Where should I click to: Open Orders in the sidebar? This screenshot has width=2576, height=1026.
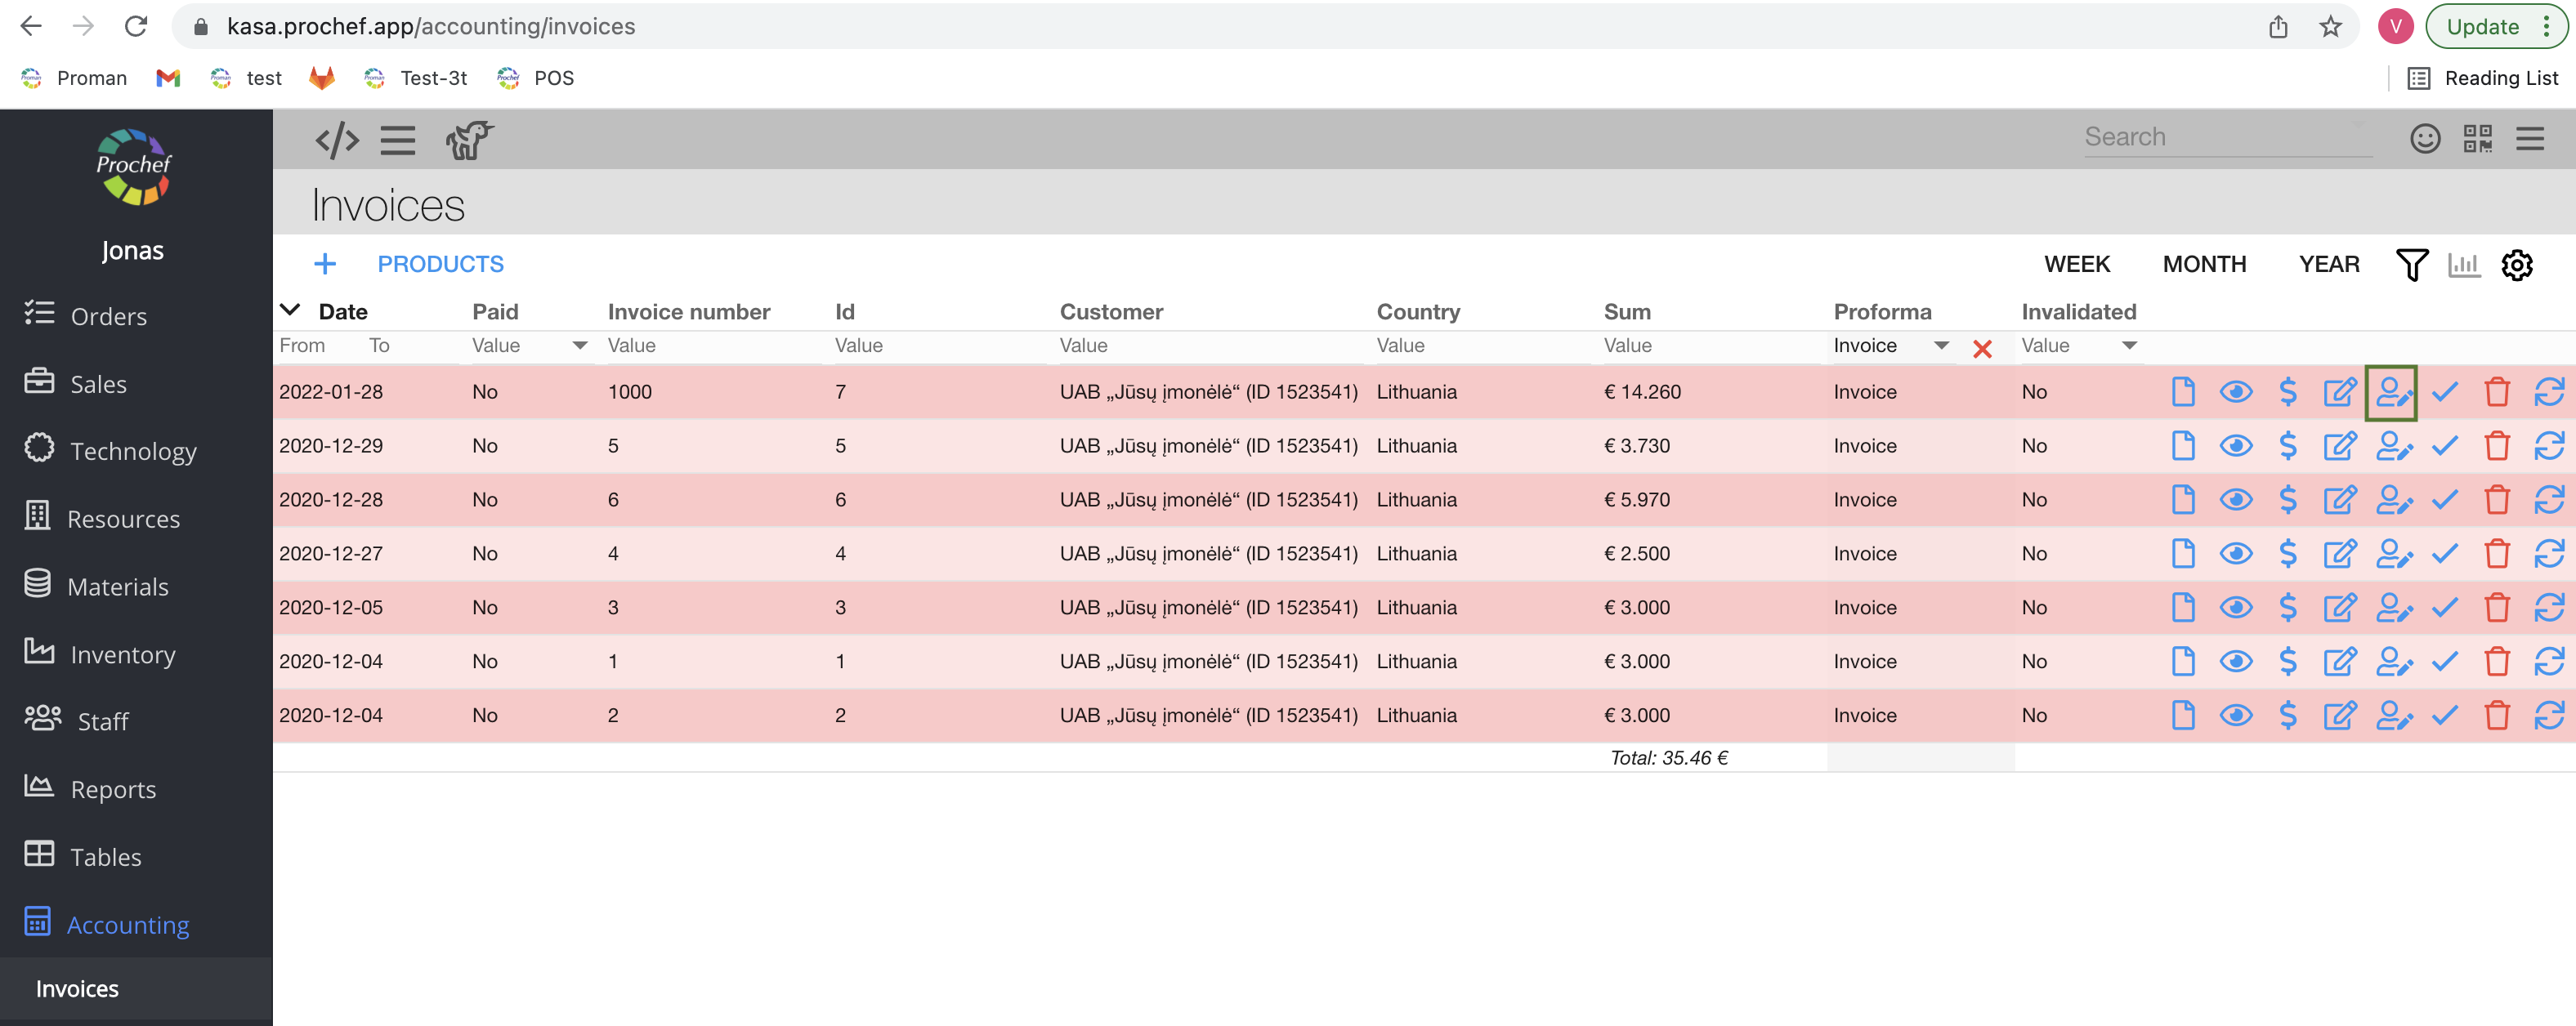click(108, 317)
